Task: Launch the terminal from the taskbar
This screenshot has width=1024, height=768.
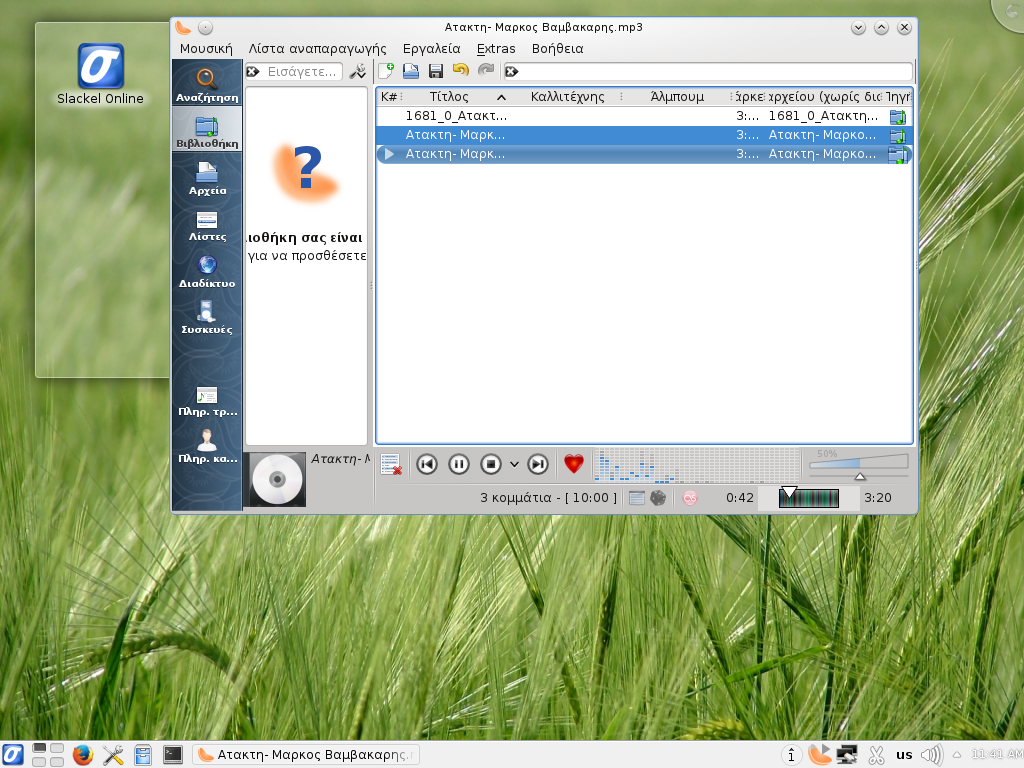Action: point(173,755)
